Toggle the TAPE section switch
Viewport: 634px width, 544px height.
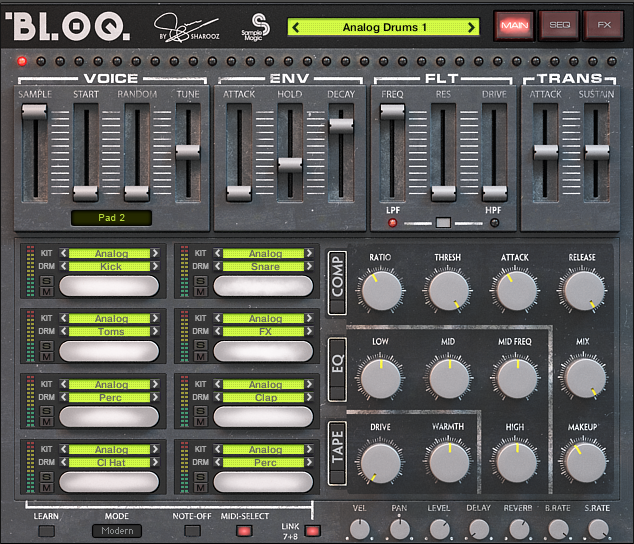click(x=337, y=453)
